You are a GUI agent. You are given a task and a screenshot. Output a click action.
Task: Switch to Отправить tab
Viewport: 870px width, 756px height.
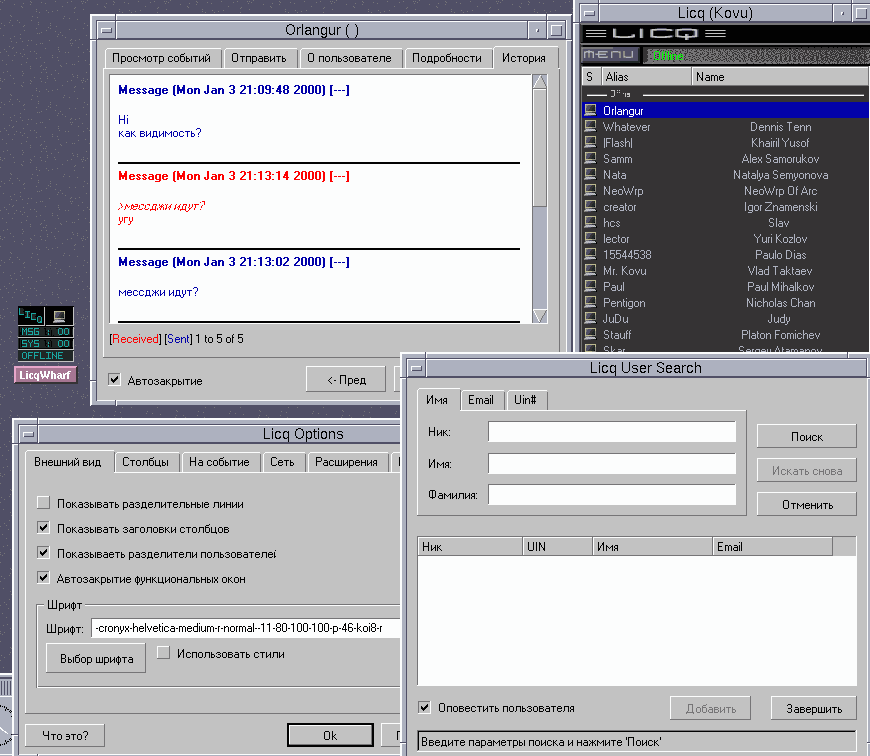click(259, 58)
